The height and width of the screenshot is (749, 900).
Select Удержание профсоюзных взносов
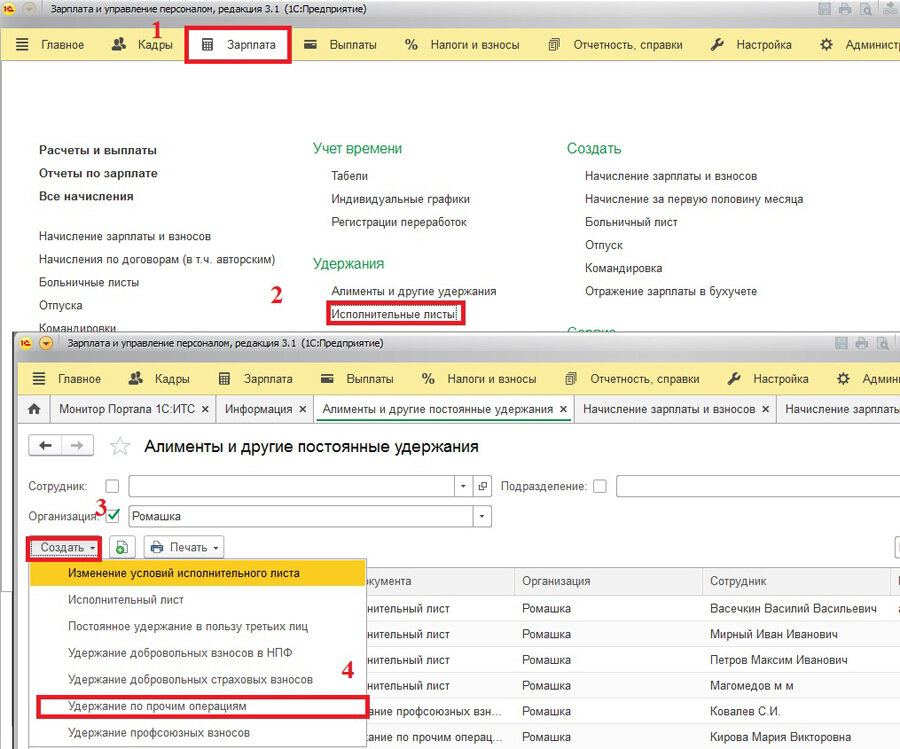[197, 733]
